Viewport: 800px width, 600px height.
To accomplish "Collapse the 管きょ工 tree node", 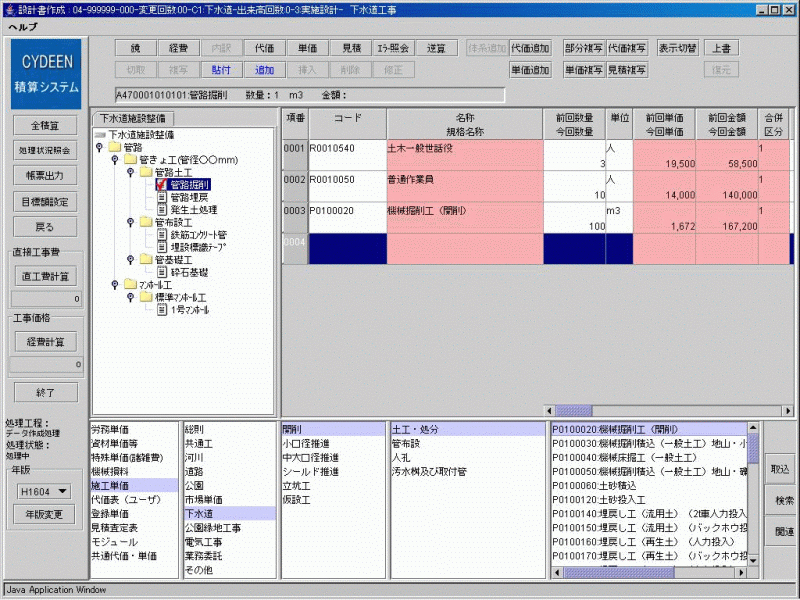I will 114,160.
